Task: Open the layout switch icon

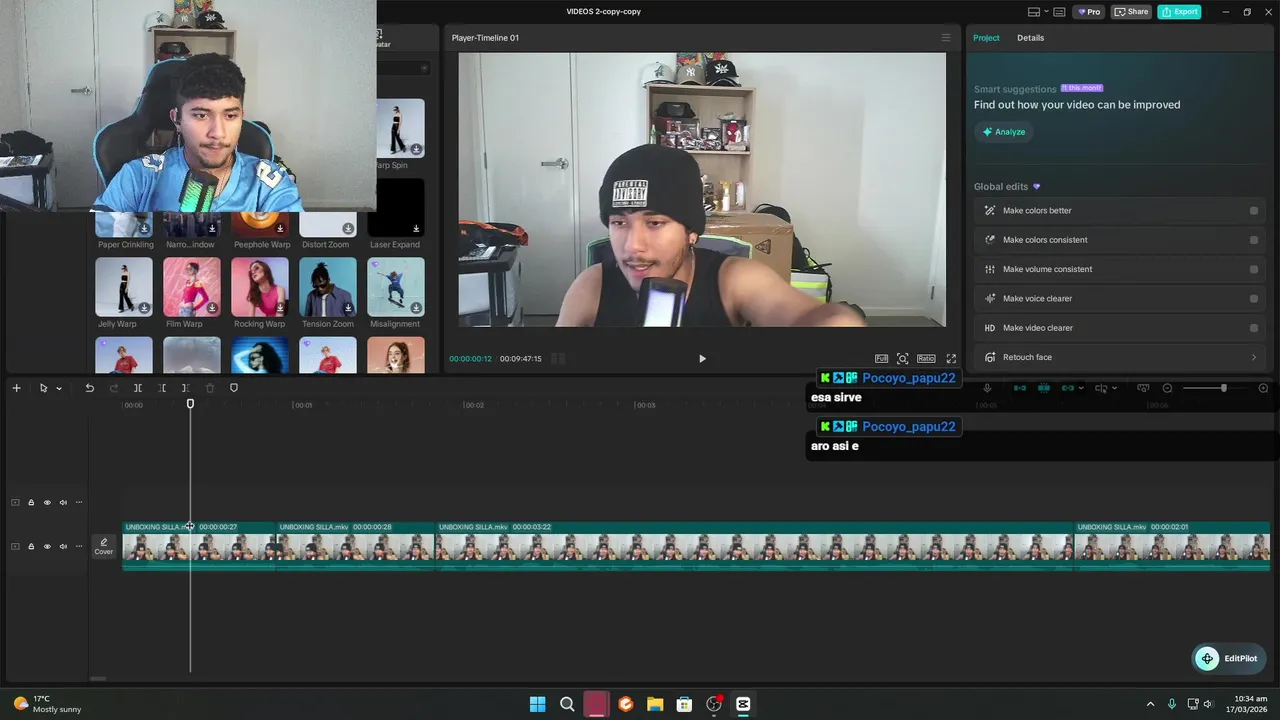Action: [1034, 12]
